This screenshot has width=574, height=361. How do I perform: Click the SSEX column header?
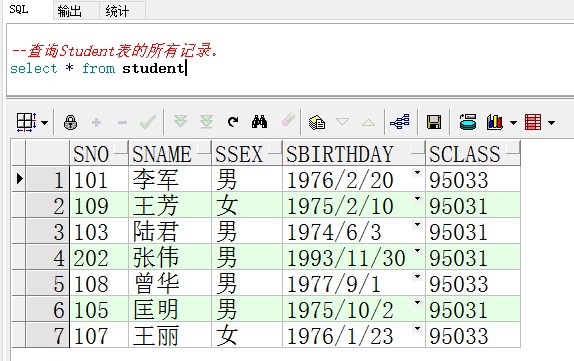click(x=246, y=154)
